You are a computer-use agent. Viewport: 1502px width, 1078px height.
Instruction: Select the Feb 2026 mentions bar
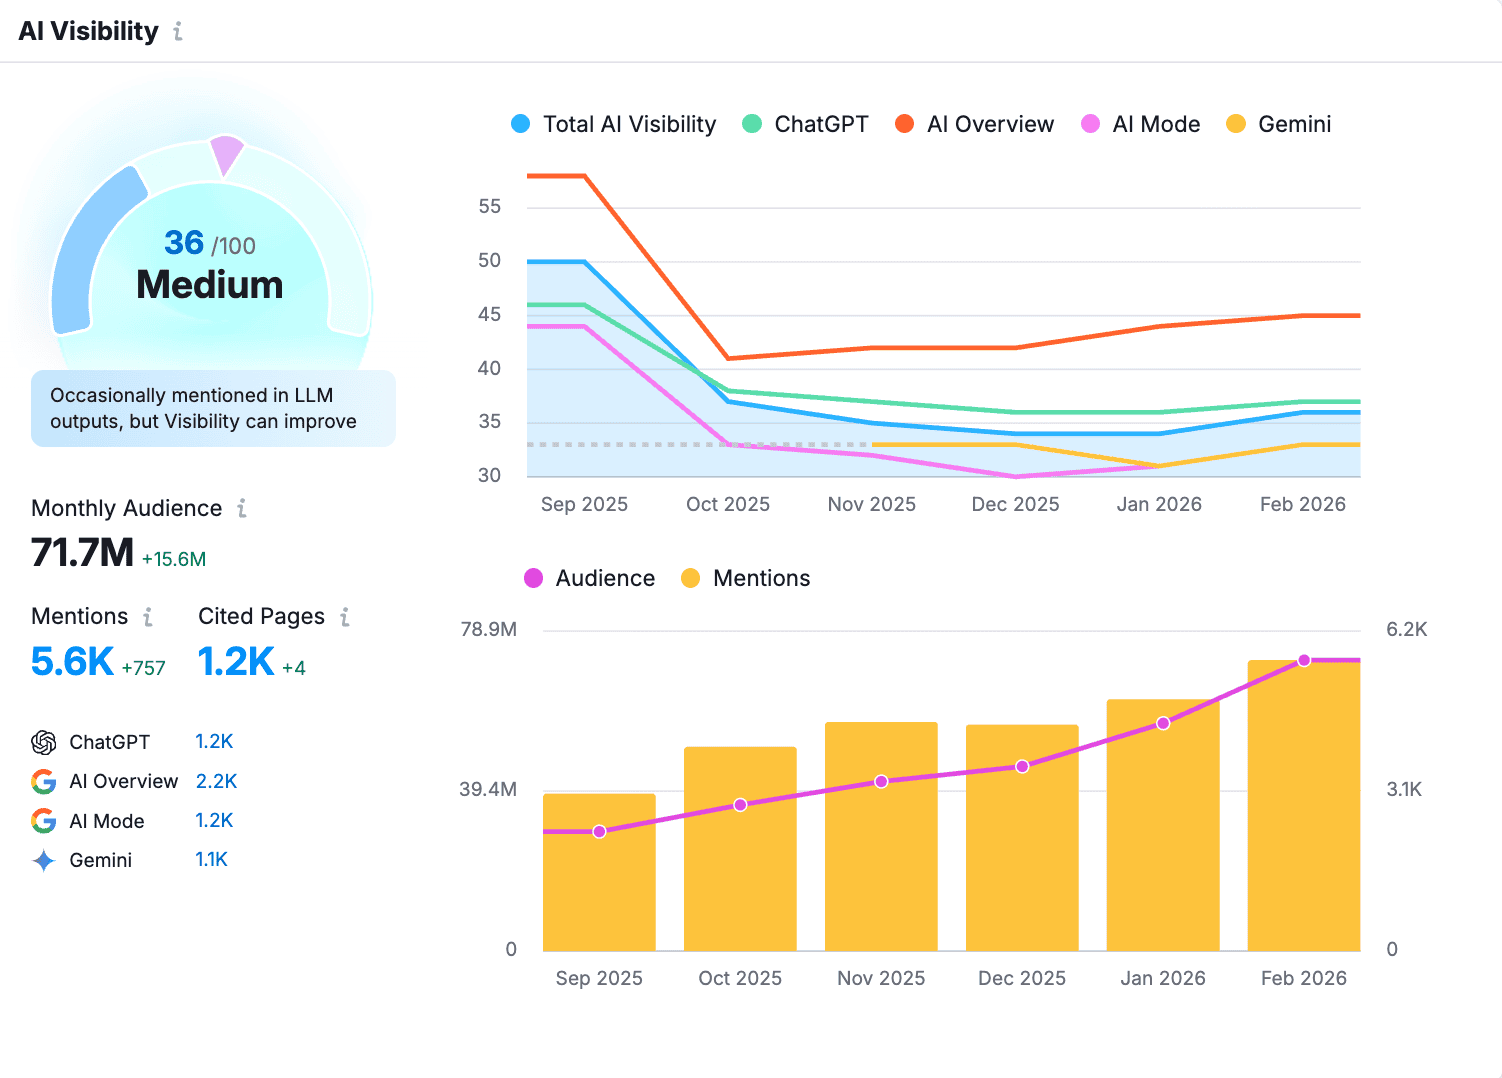pyautogui.click(x=1304, y=806)
